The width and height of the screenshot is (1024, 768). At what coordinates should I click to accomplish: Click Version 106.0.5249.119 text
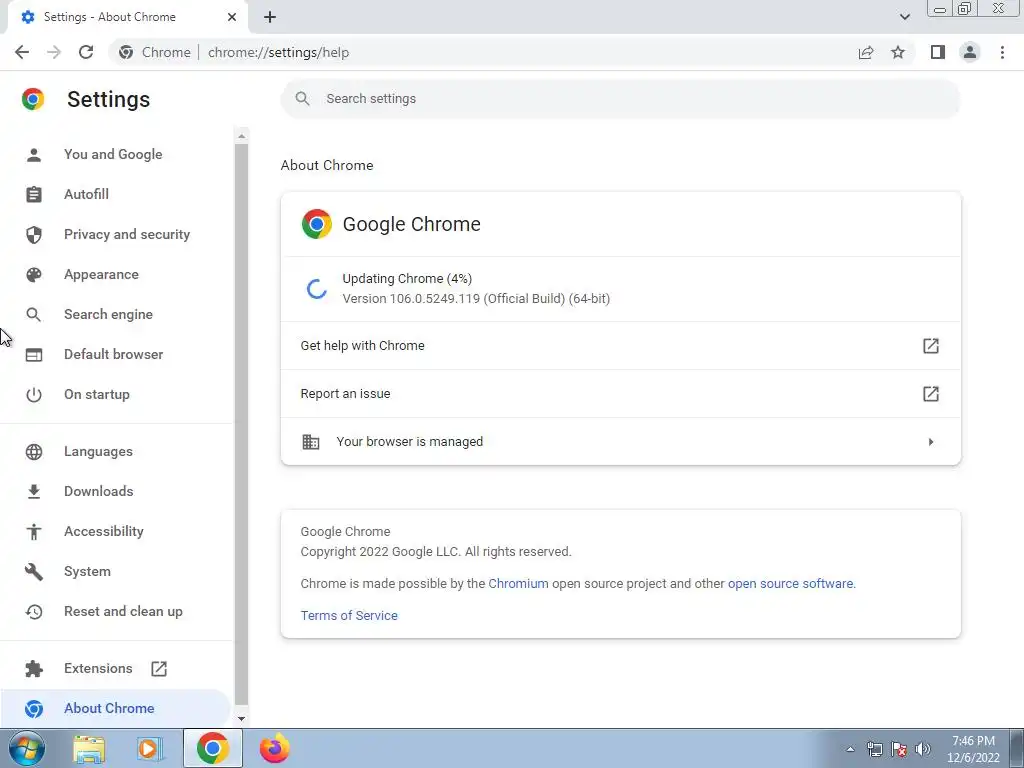click(476, 298)
